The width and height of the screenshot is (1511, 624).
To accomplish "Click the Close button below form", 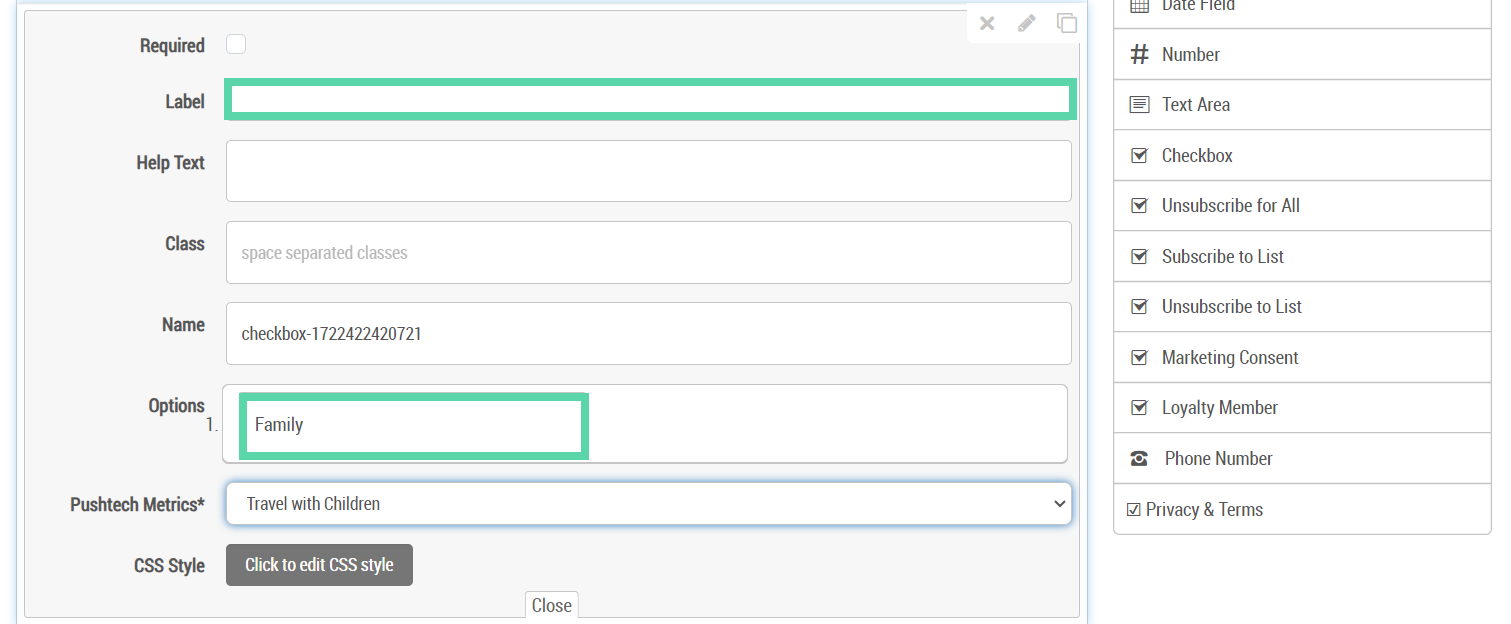I will pos(551,605).
